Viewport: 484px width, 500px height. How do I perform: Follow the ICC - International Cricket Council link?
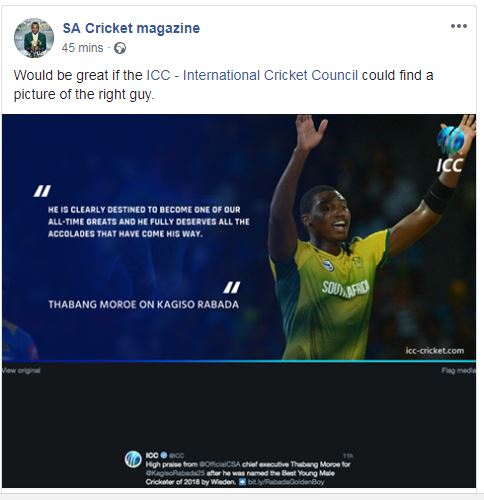coord(252,75)
